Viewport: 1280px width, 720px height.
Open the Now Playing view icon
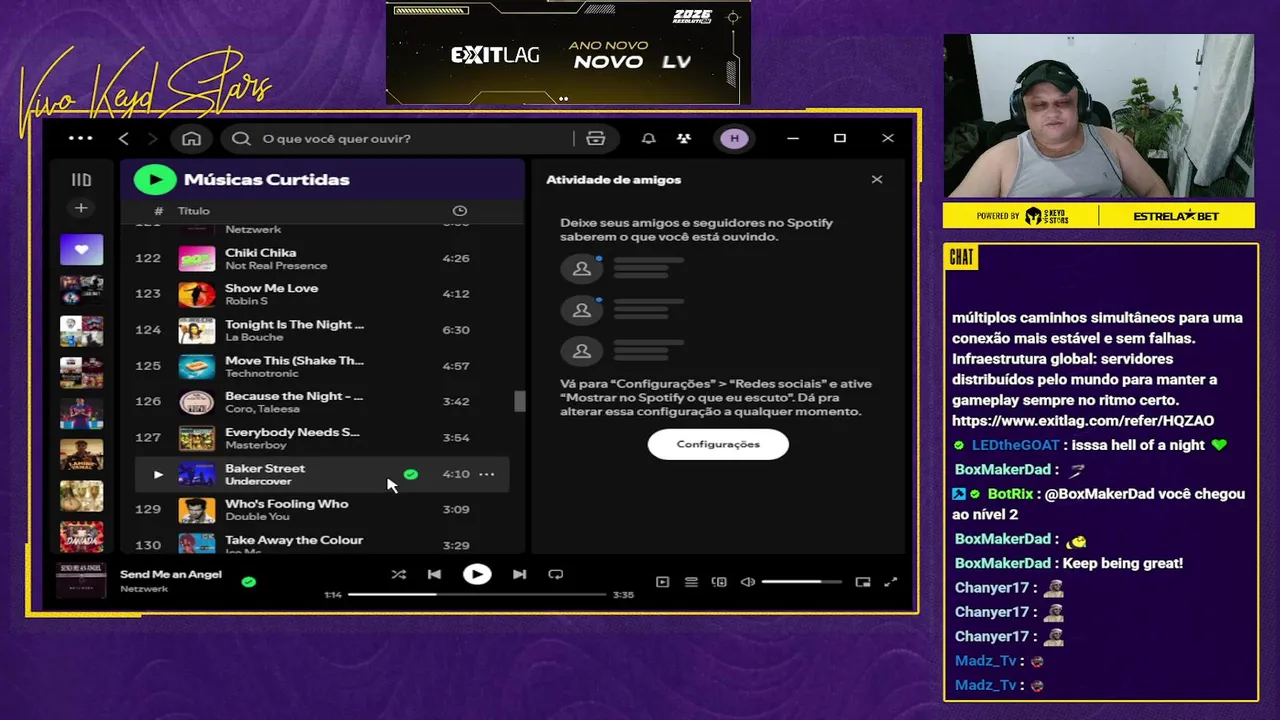(x=662, y=582)
